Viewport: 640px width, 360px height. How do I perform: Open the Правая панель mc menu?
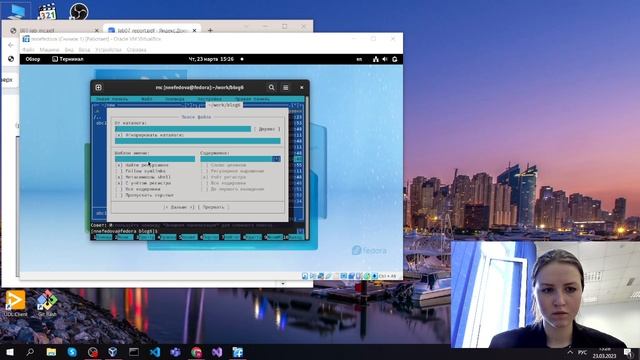[252, 99]
